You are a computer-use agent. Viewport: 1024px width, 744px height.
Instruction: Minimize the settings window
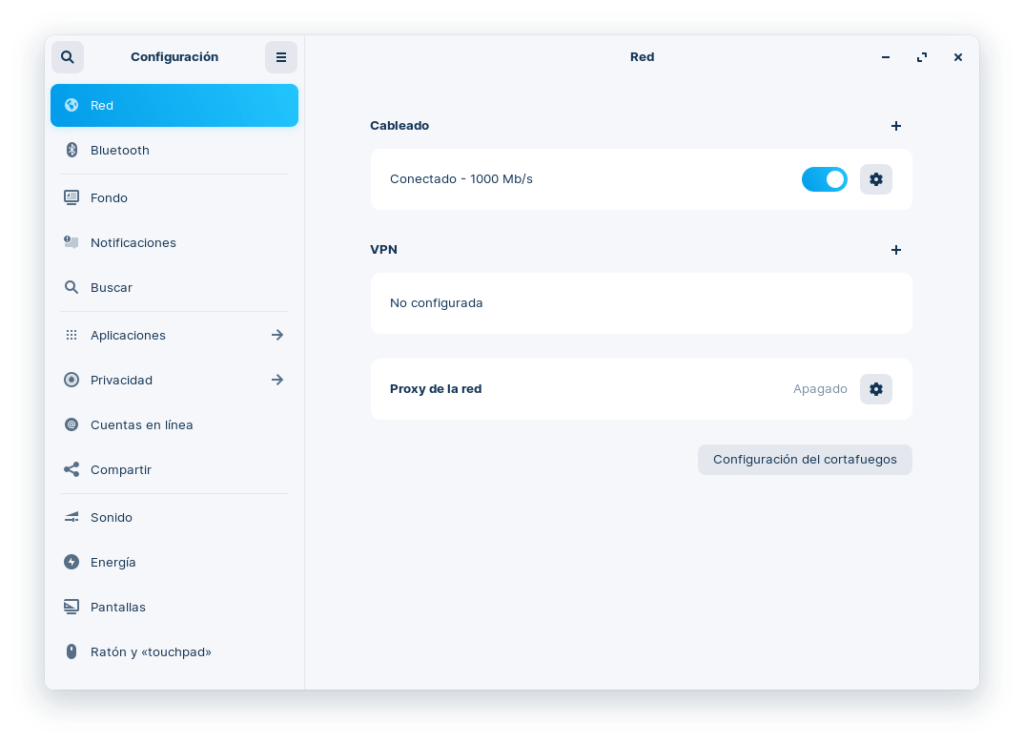click(886, 57)
